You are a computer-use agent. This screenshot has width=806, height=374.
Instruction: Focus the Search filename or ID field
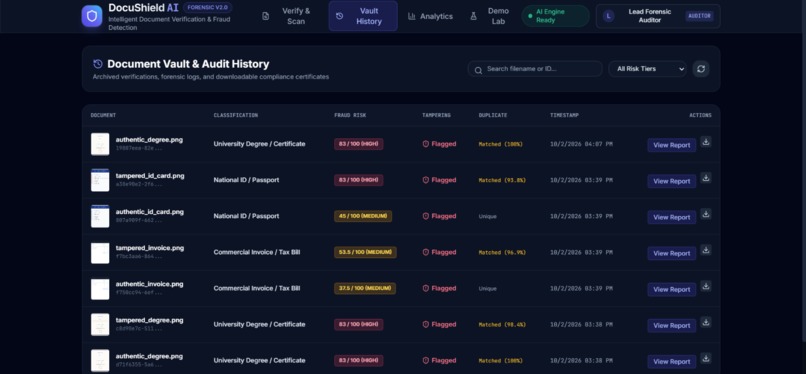point(535,69)
